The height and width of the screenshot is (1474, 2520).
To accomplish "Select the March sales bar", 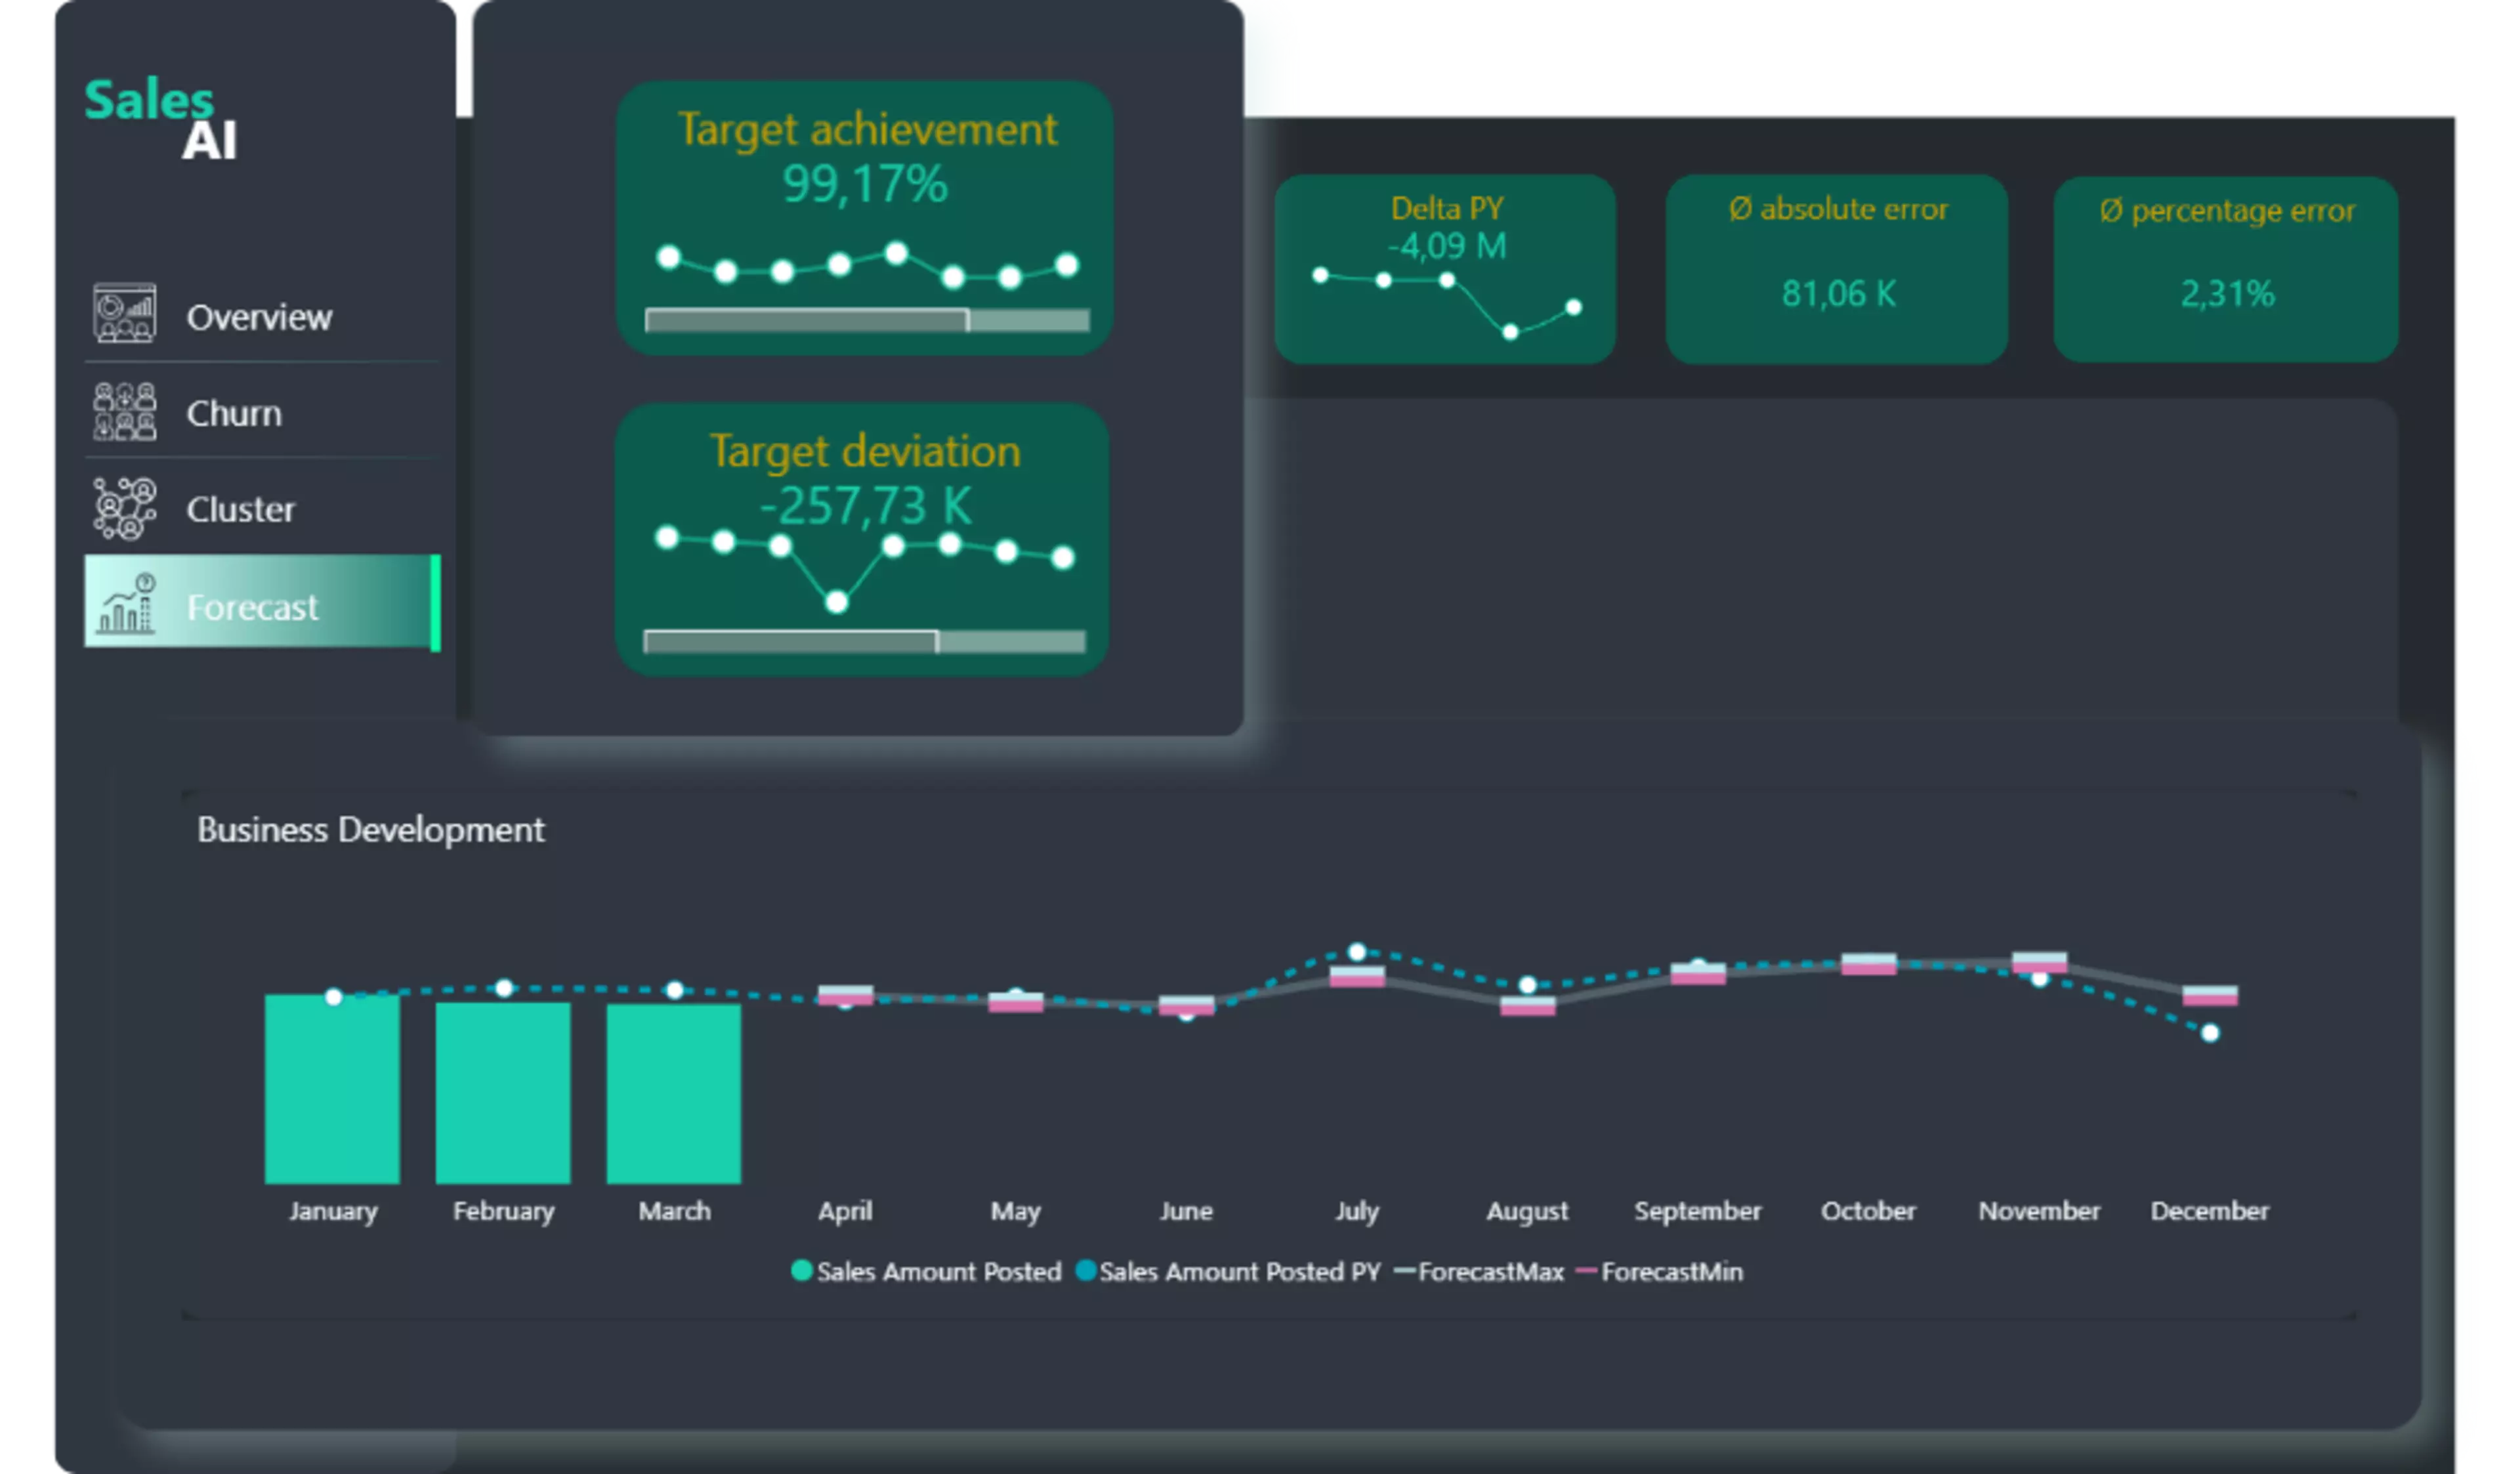I will click(674, 1094).
